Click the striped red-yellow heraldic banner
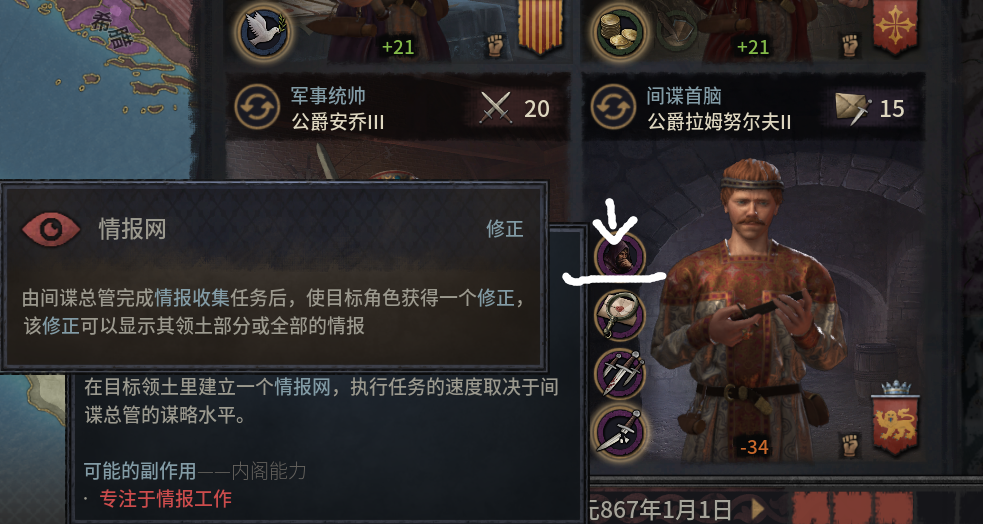This screenshot has width=983, height=524. pos(535,27)
